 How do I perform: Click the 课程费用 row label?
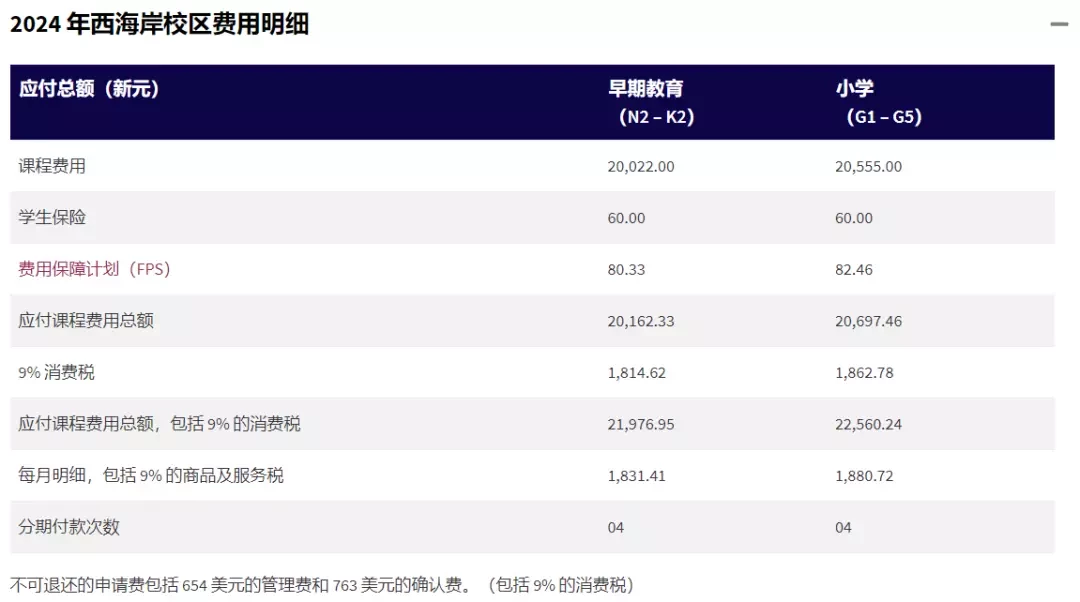(x=52, y=166)
